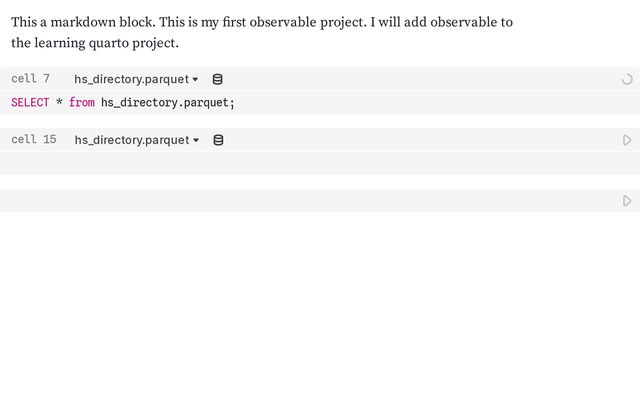
Task: Click the markdown text "This a markdown block"
Action: [x=82, y=22]
